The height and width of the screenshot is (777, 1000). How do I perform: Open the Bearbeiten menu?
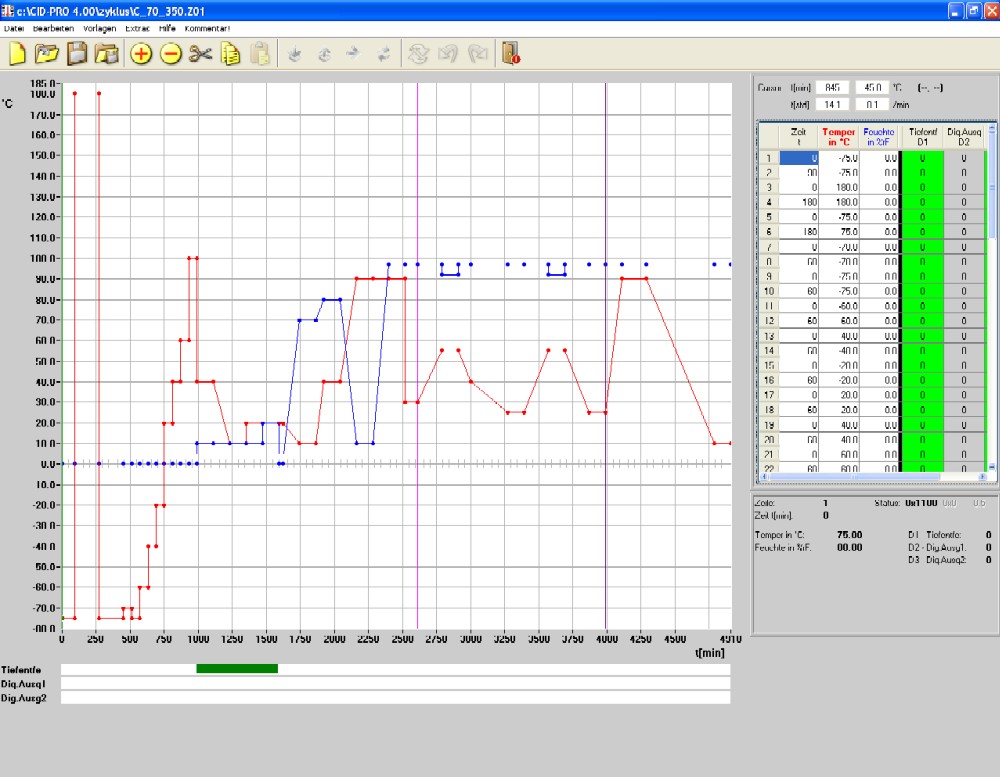54,29
